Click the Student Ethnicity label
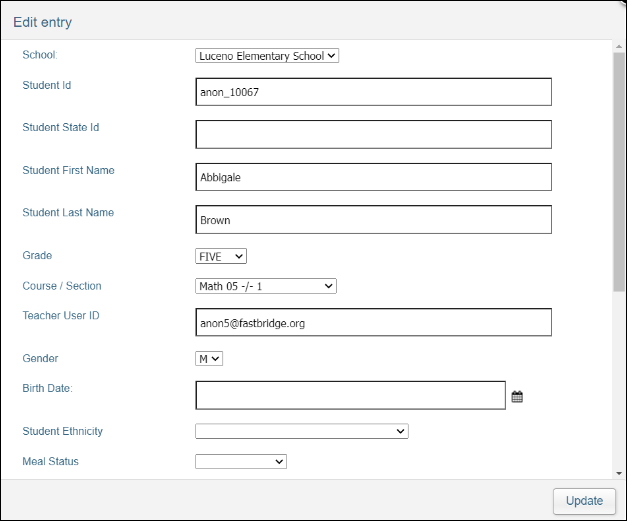The width and height of the screenshot is (627, 521). pos(62,431)
